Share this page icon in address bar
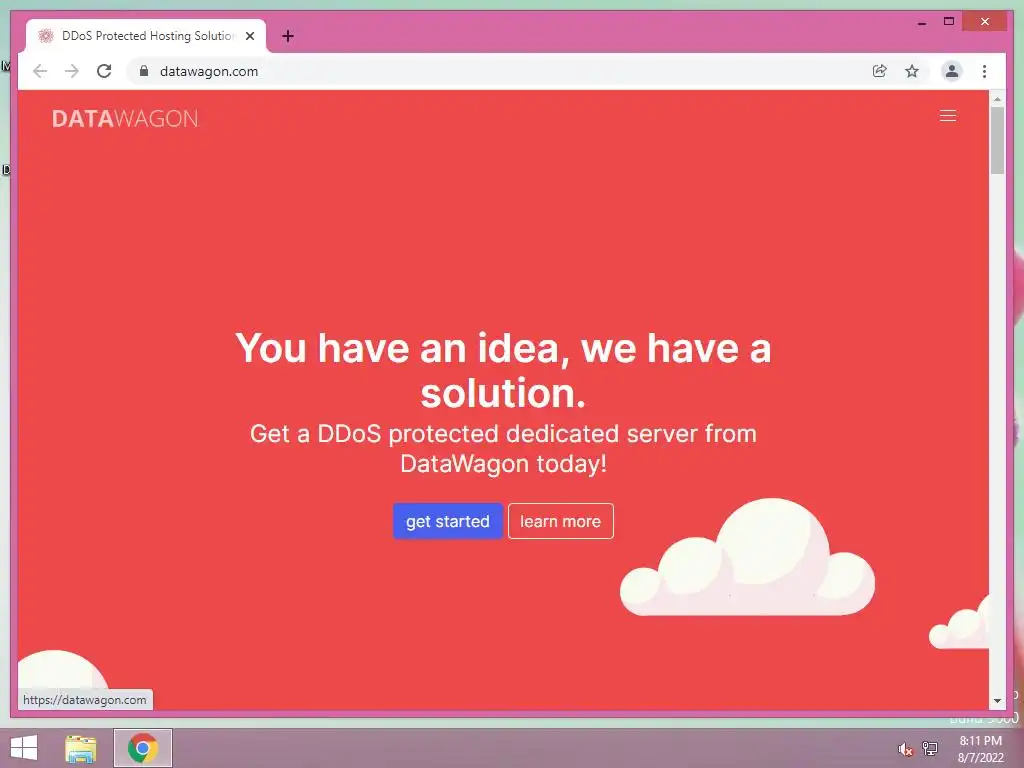 tap(880, 71)
